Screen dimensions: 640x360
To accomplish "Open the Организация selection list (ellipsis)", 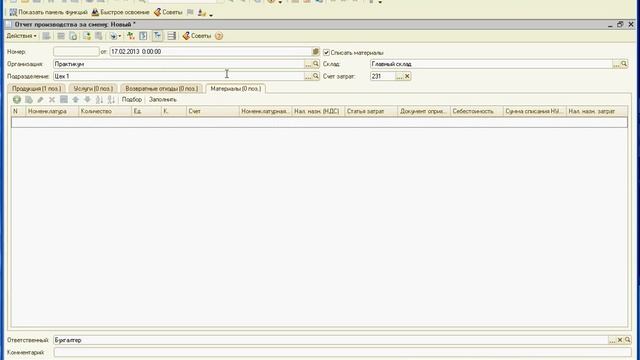I will [x=308, y=64].
